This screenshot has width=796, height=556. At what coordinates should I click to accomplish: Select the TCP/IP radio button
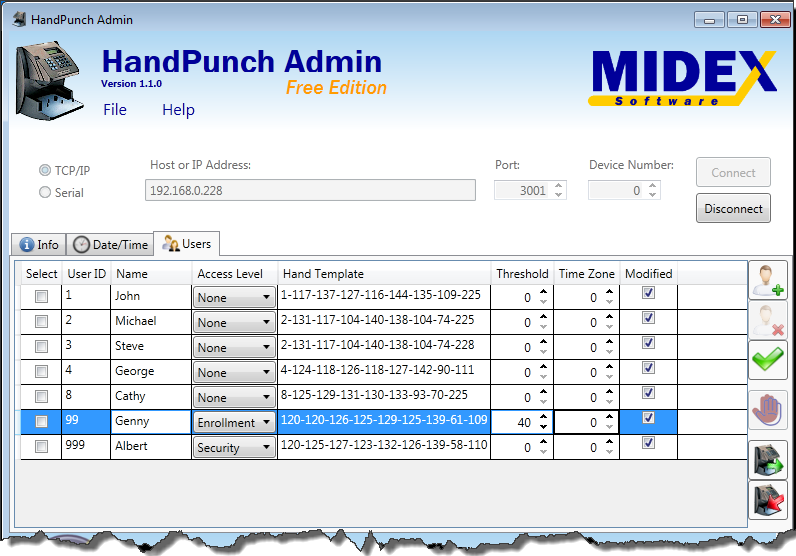(45, 170)
